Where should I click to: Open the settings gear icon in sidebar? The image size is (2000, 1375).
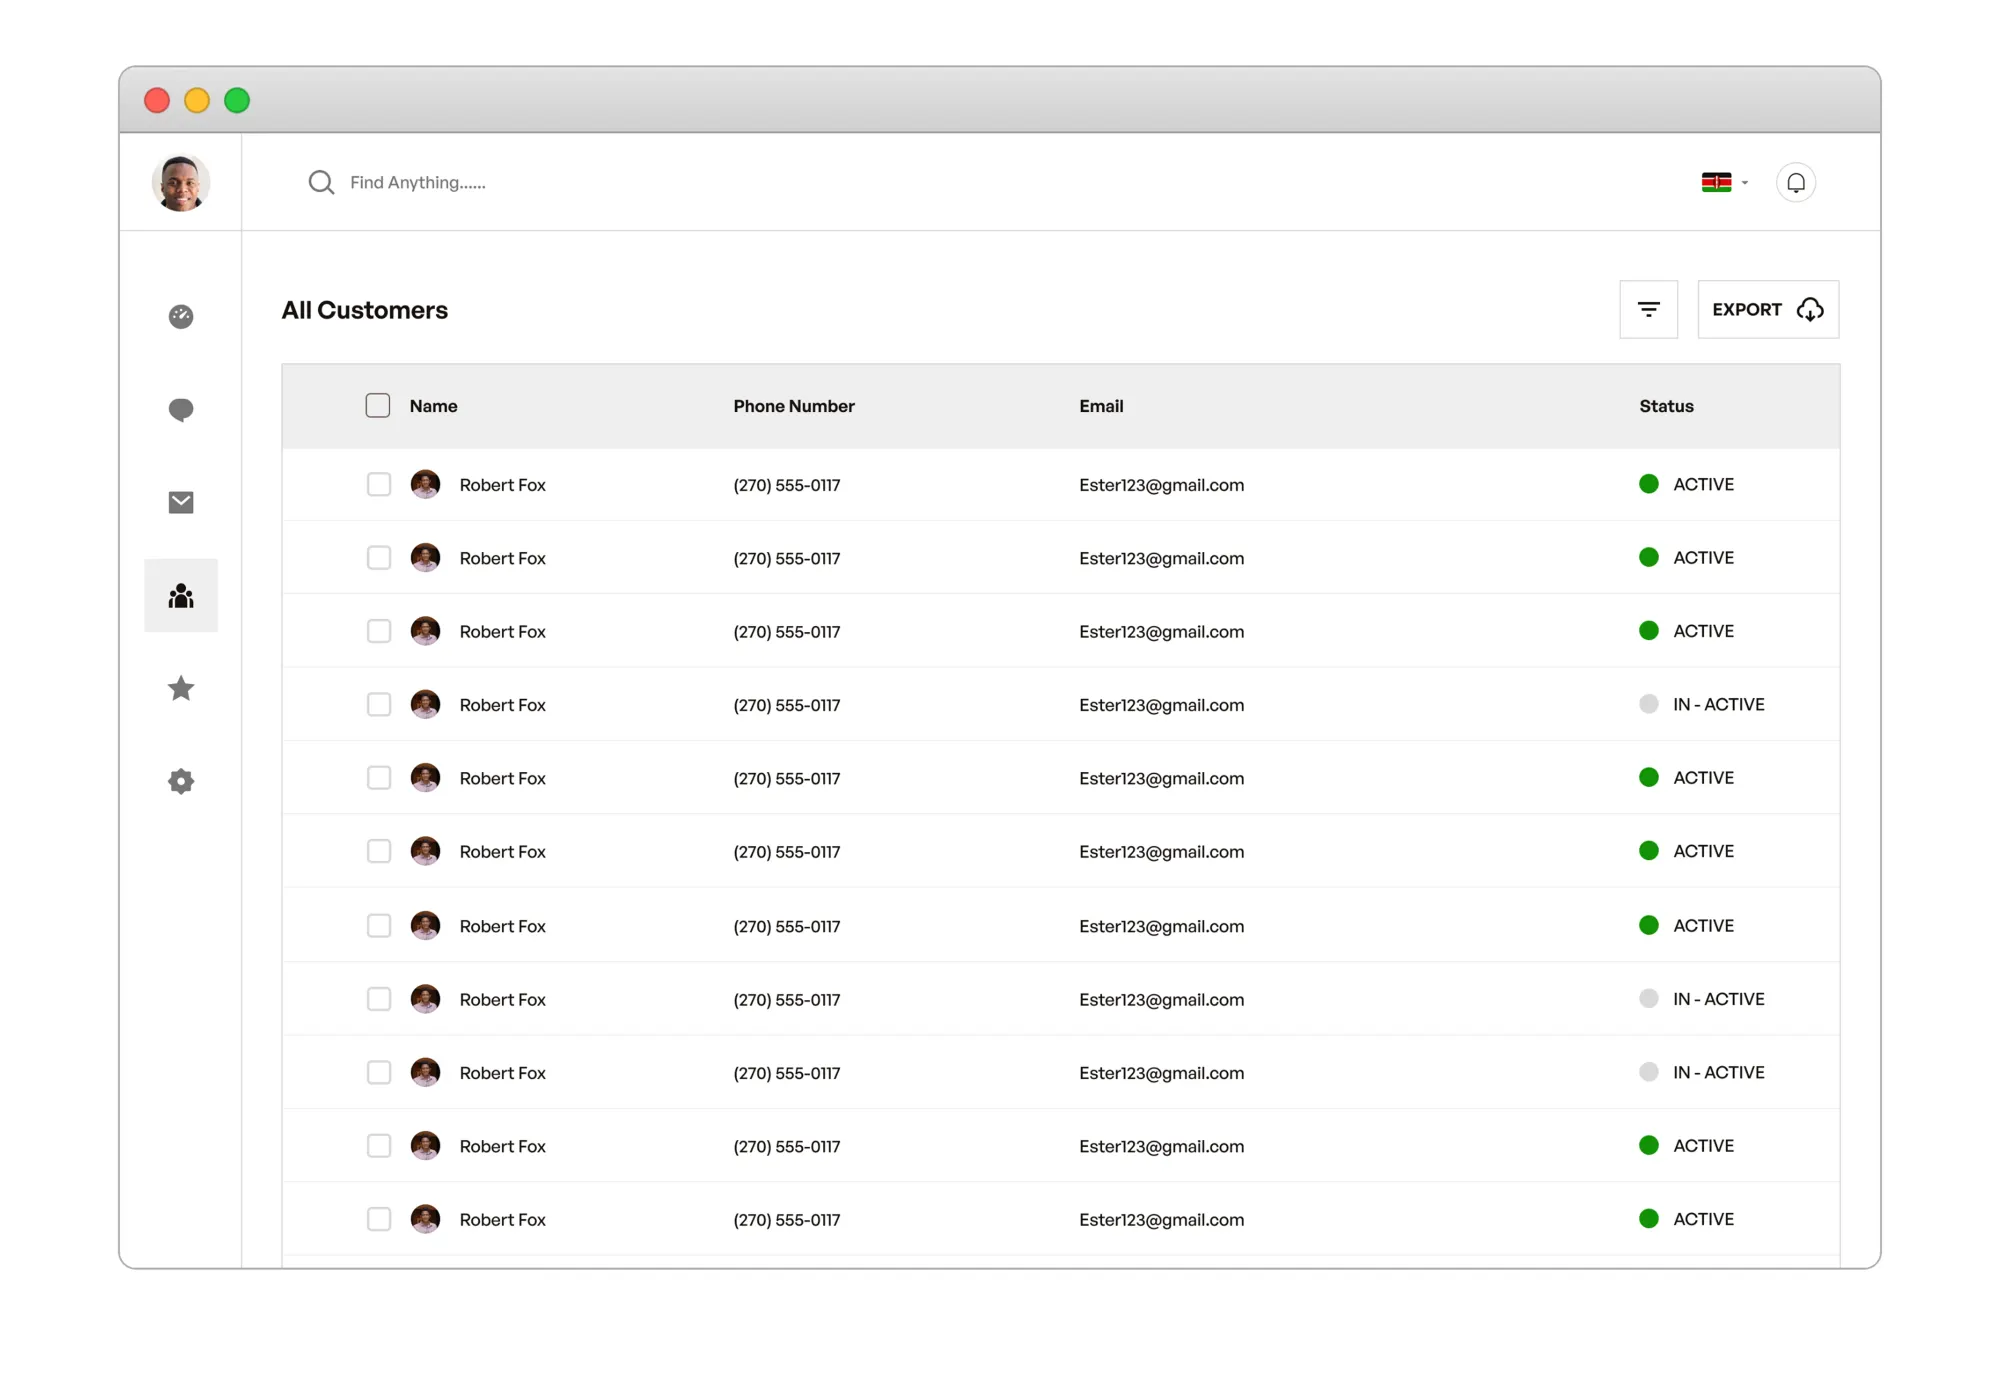coord(181,781)
